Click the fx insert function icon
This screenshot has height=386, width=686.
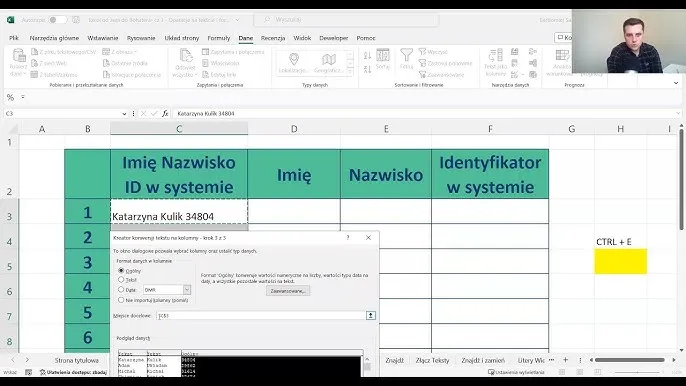(165, 113)
